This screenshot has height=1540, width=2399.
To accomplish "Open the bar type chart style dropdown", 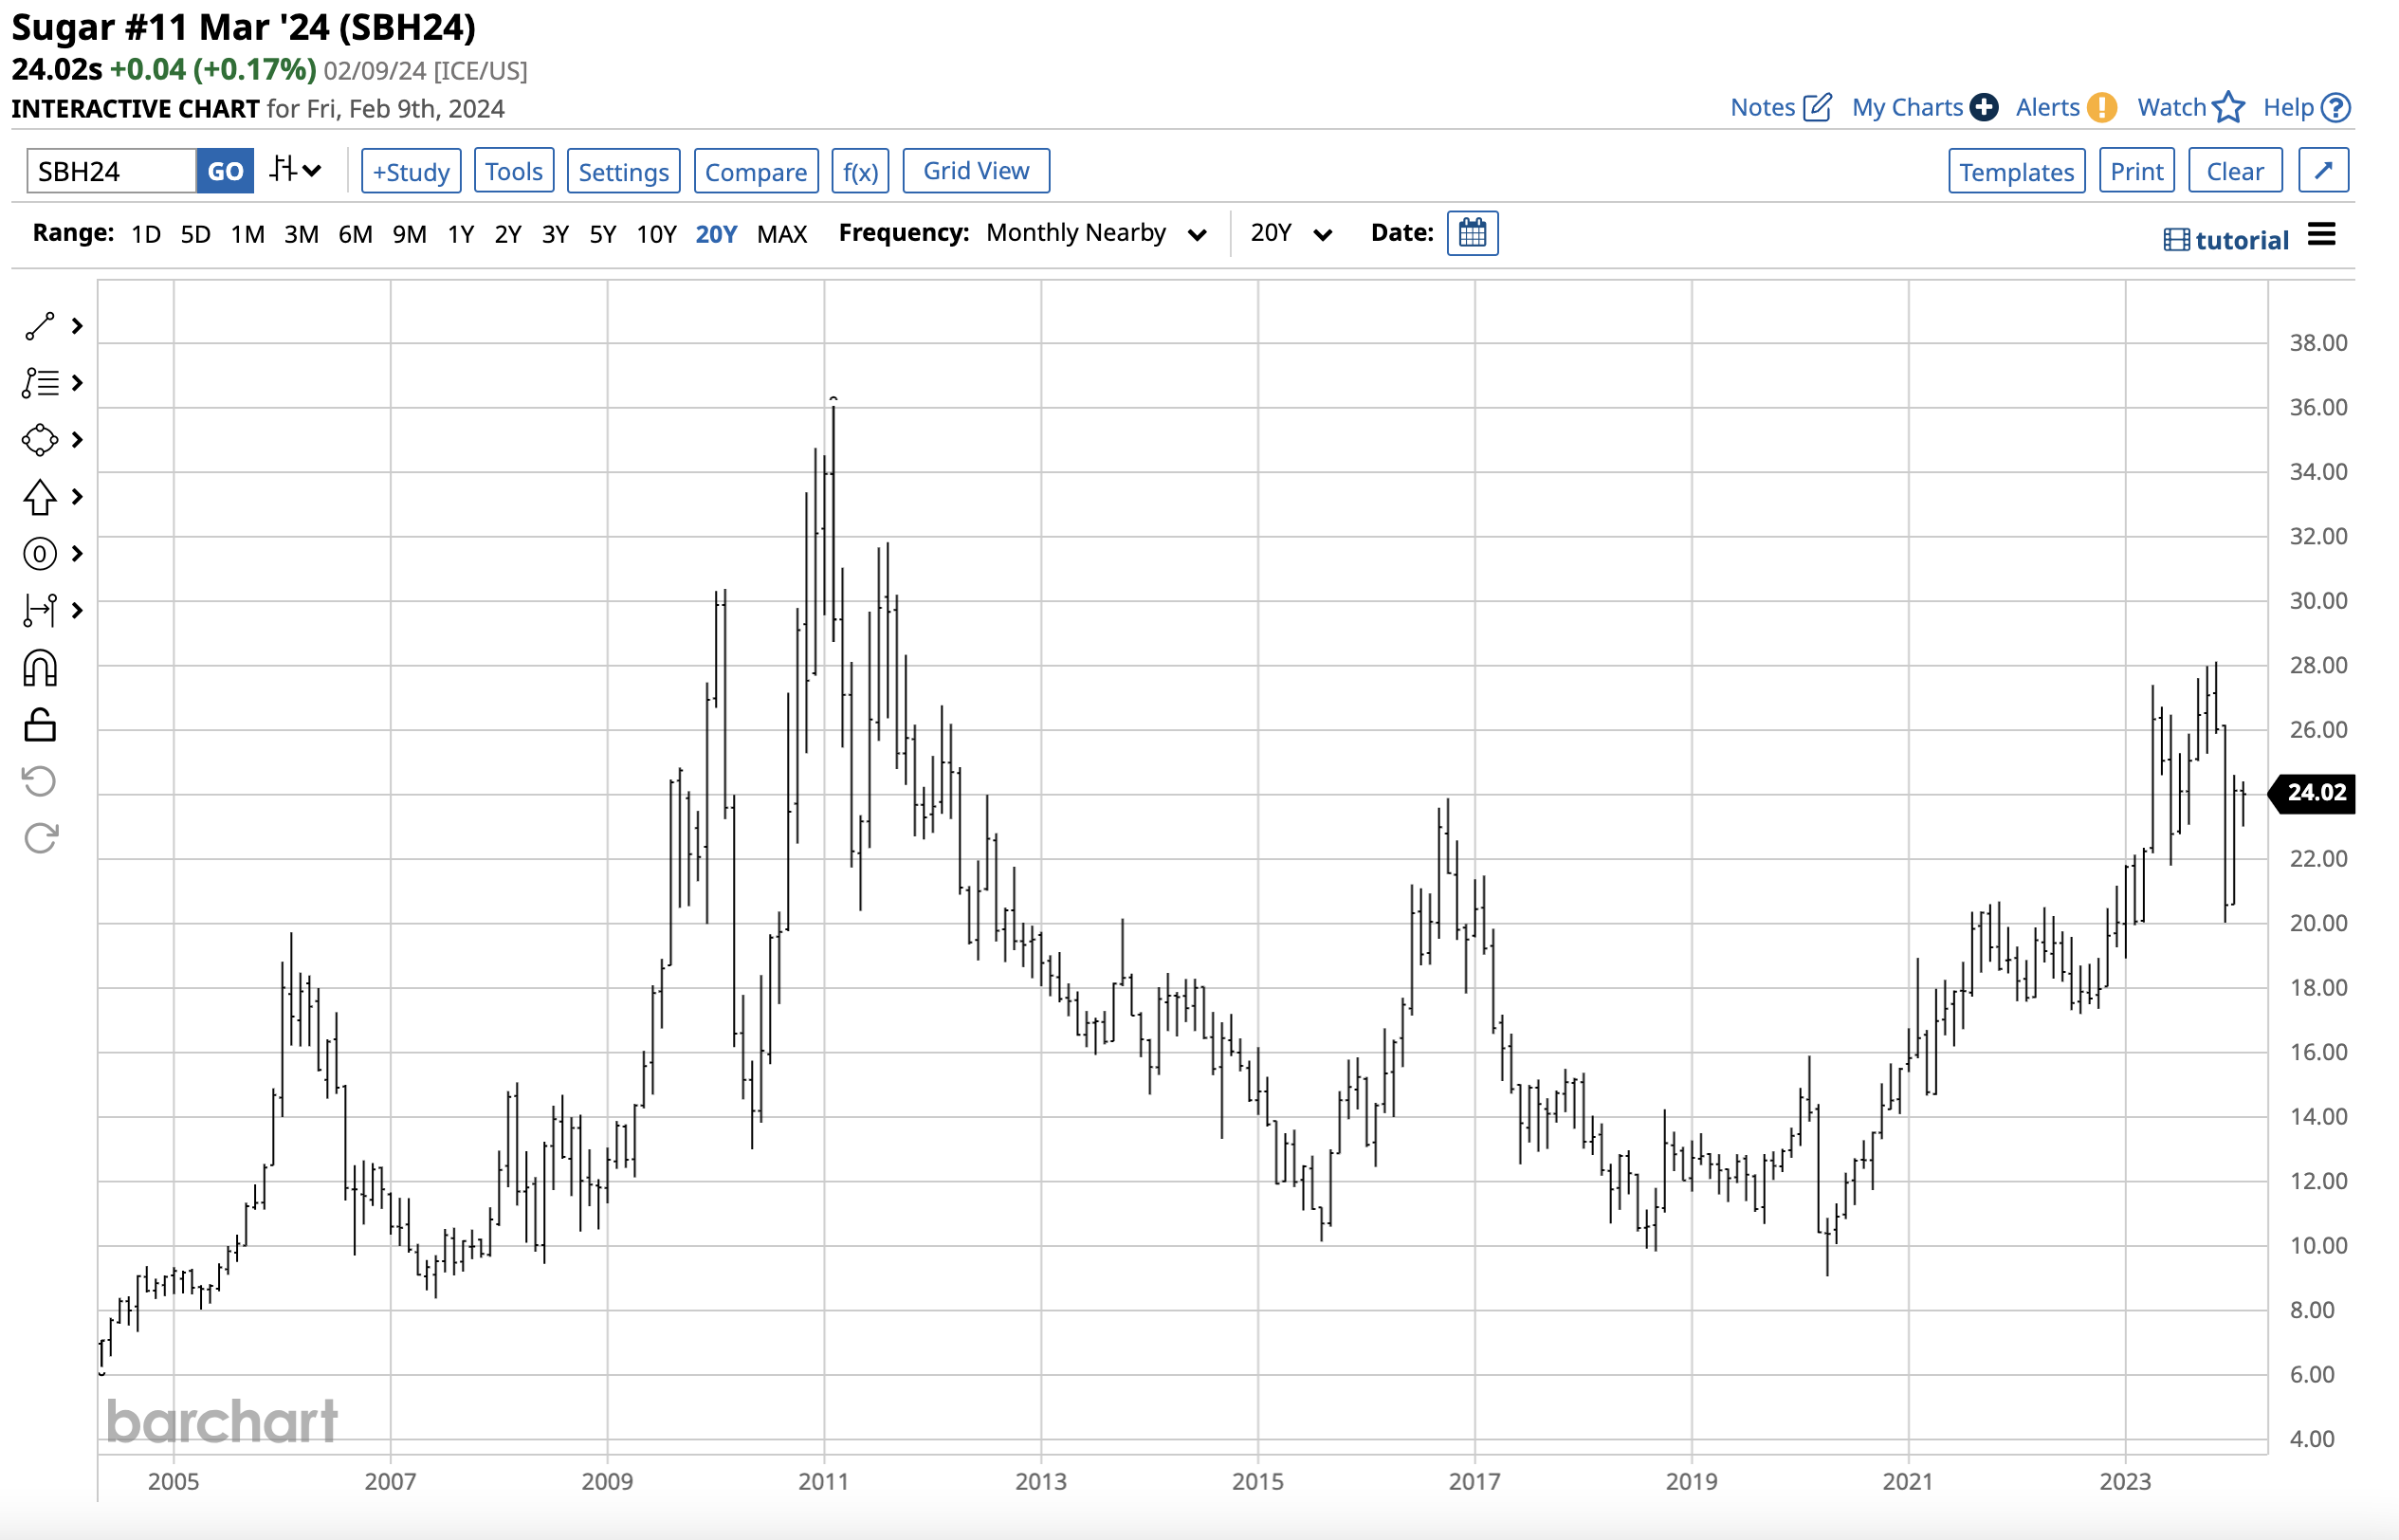I will [295, 170].
